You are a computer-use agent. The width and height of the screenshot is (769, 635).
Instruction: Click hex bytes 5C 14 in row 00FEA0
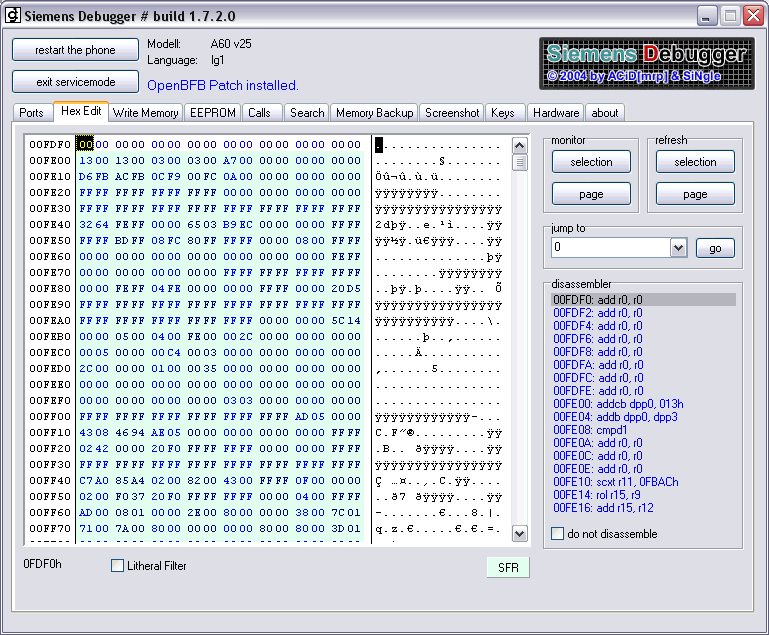pos(346,320)
